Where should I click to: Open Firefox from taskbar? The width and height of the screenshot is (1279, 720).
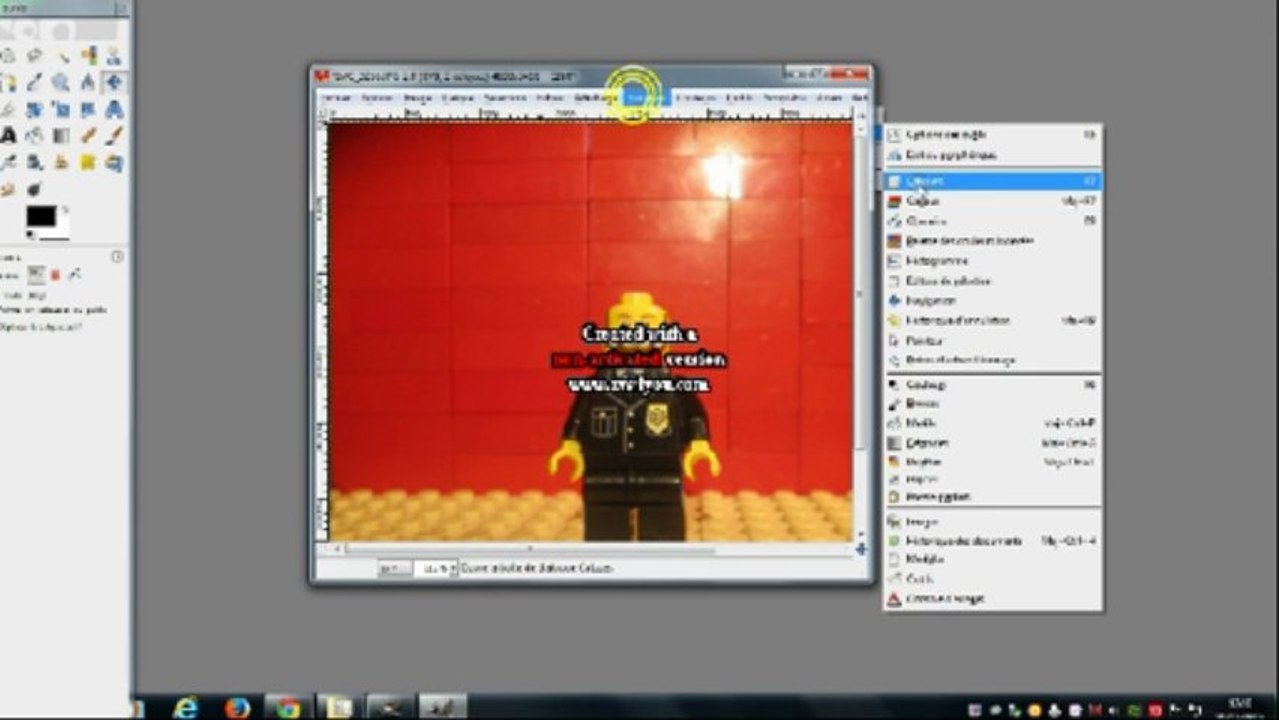(x=237, y=707)
